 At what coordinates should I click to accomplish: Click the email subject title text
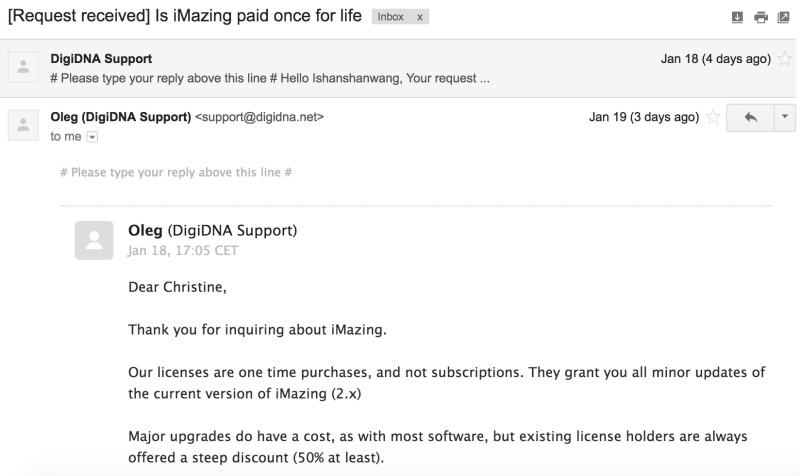[185, 16]
